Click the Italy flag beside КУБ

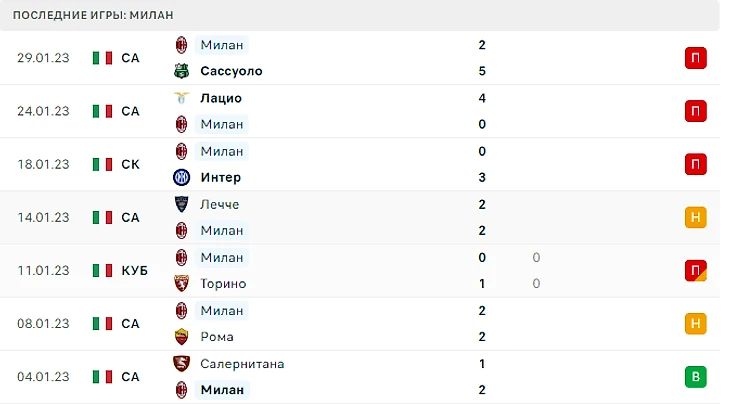(x=102, y=270)
